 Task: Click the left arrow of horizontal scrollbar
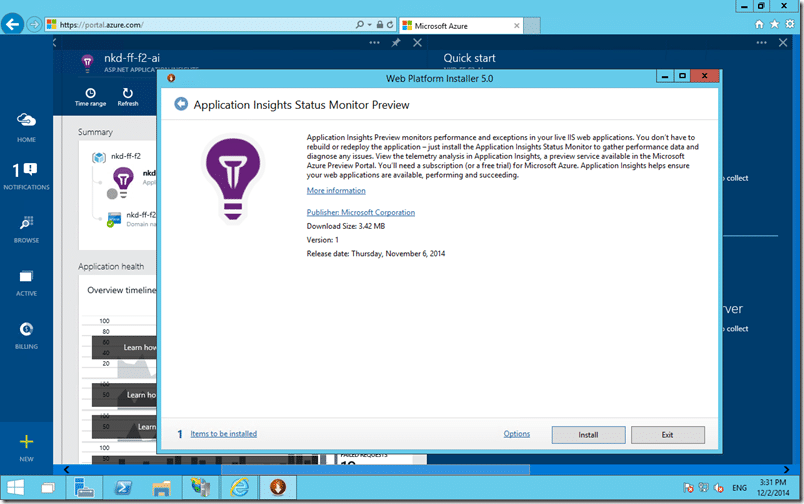pos(67,469)
